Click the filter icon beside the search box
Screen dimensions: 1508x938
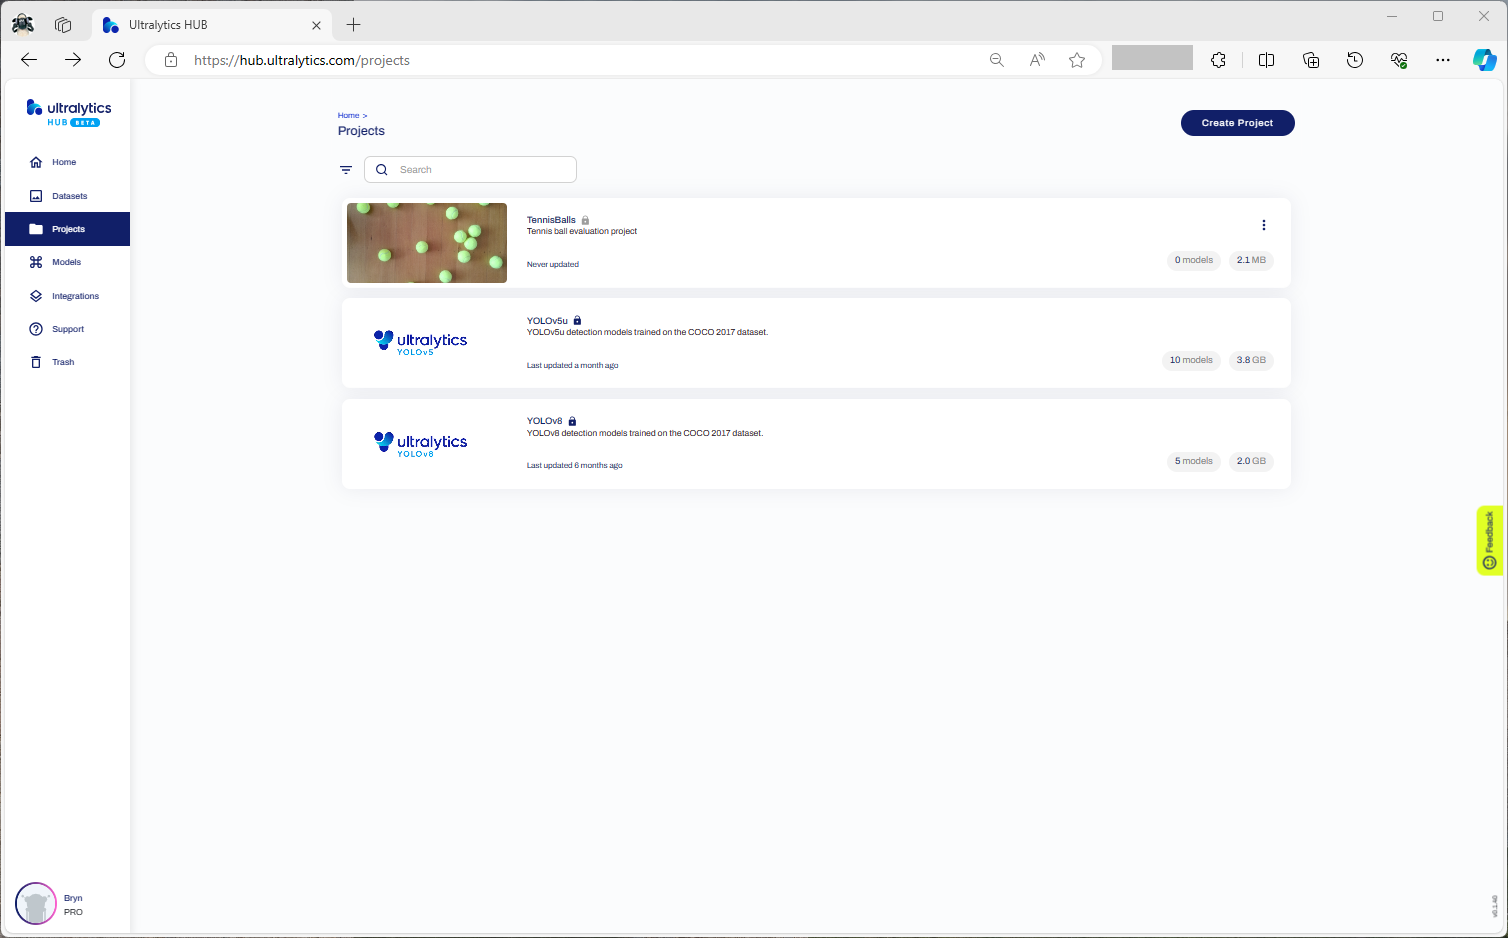[346, 170]
